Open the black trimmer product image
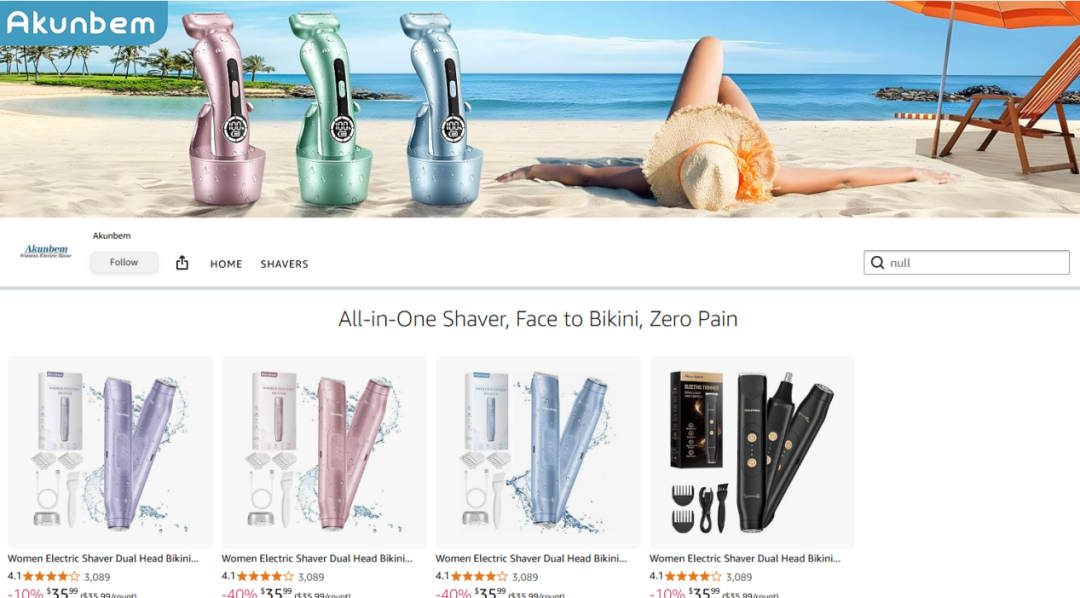This screenshot has height=598, width=1080. 752,452
